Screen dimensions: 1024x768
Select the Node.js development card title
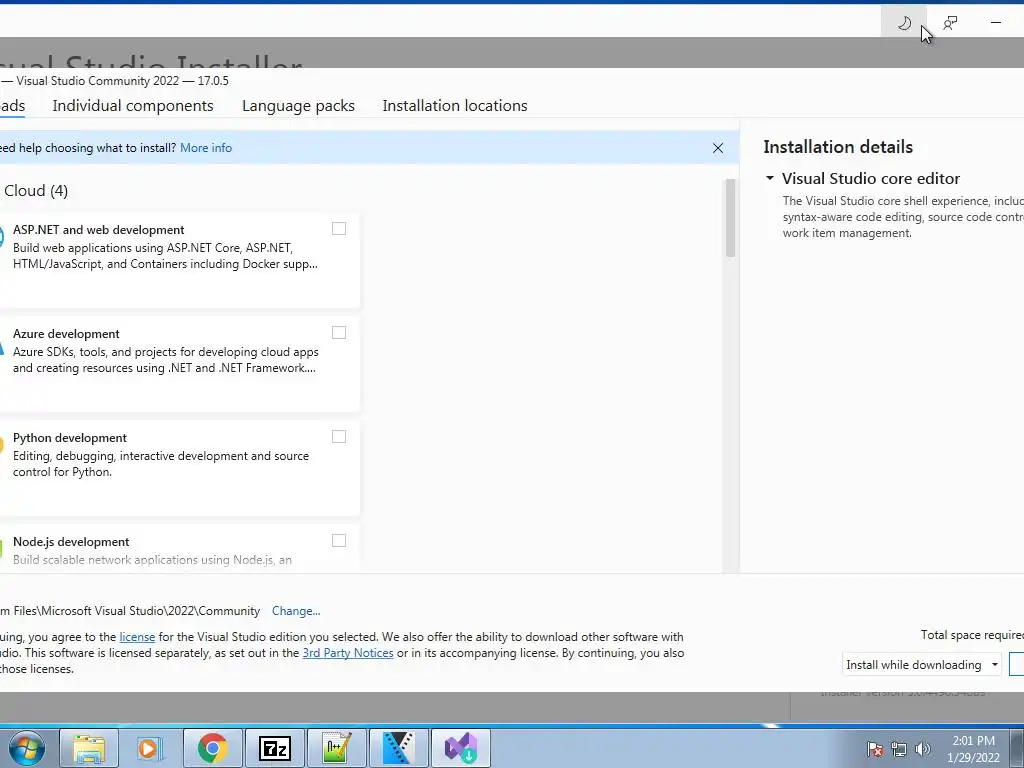(71, 541)
